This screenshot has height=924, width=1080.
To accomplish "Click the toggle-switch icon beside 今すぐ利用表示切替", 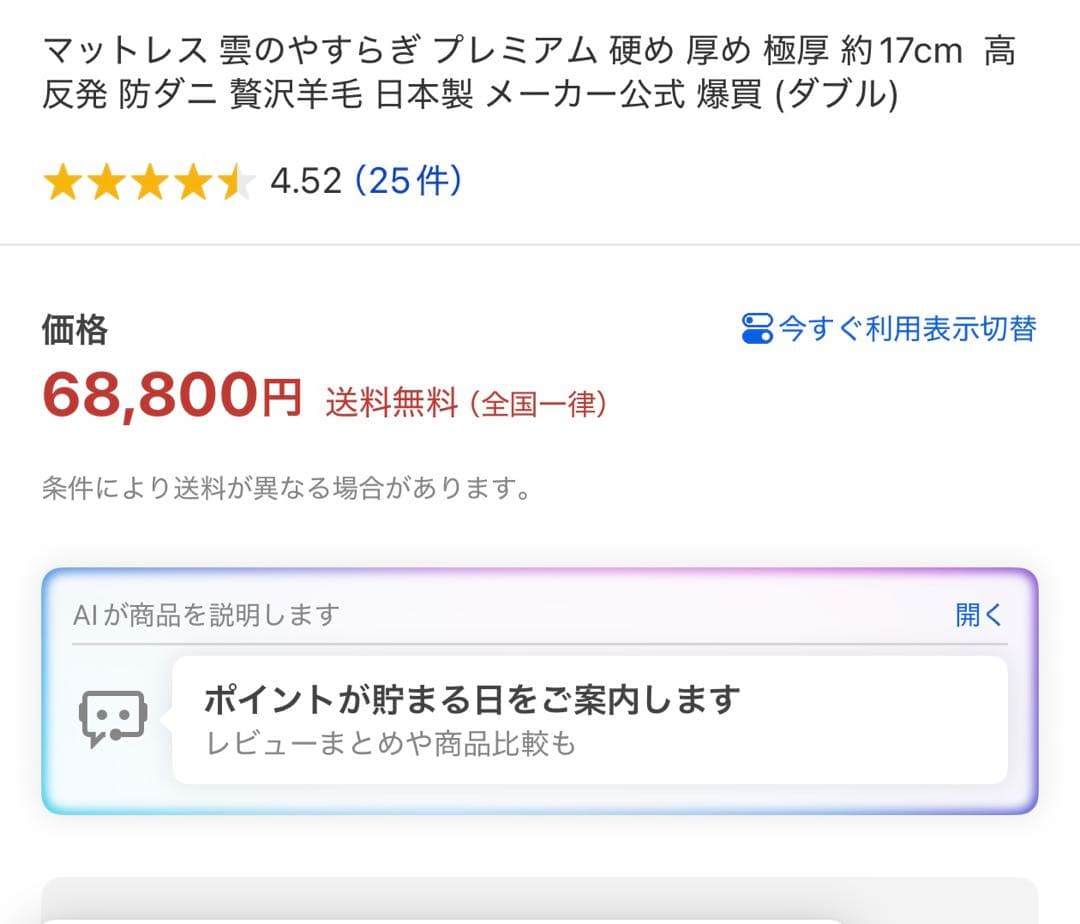I will click(x=760, y=328).
